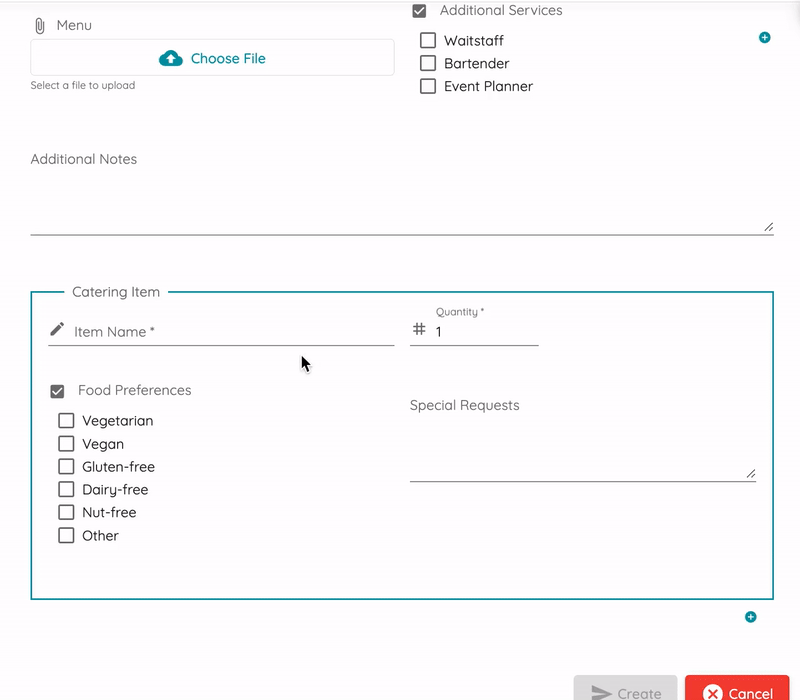Click the resize handle of Additional Notes textarea

coord(768,227)
